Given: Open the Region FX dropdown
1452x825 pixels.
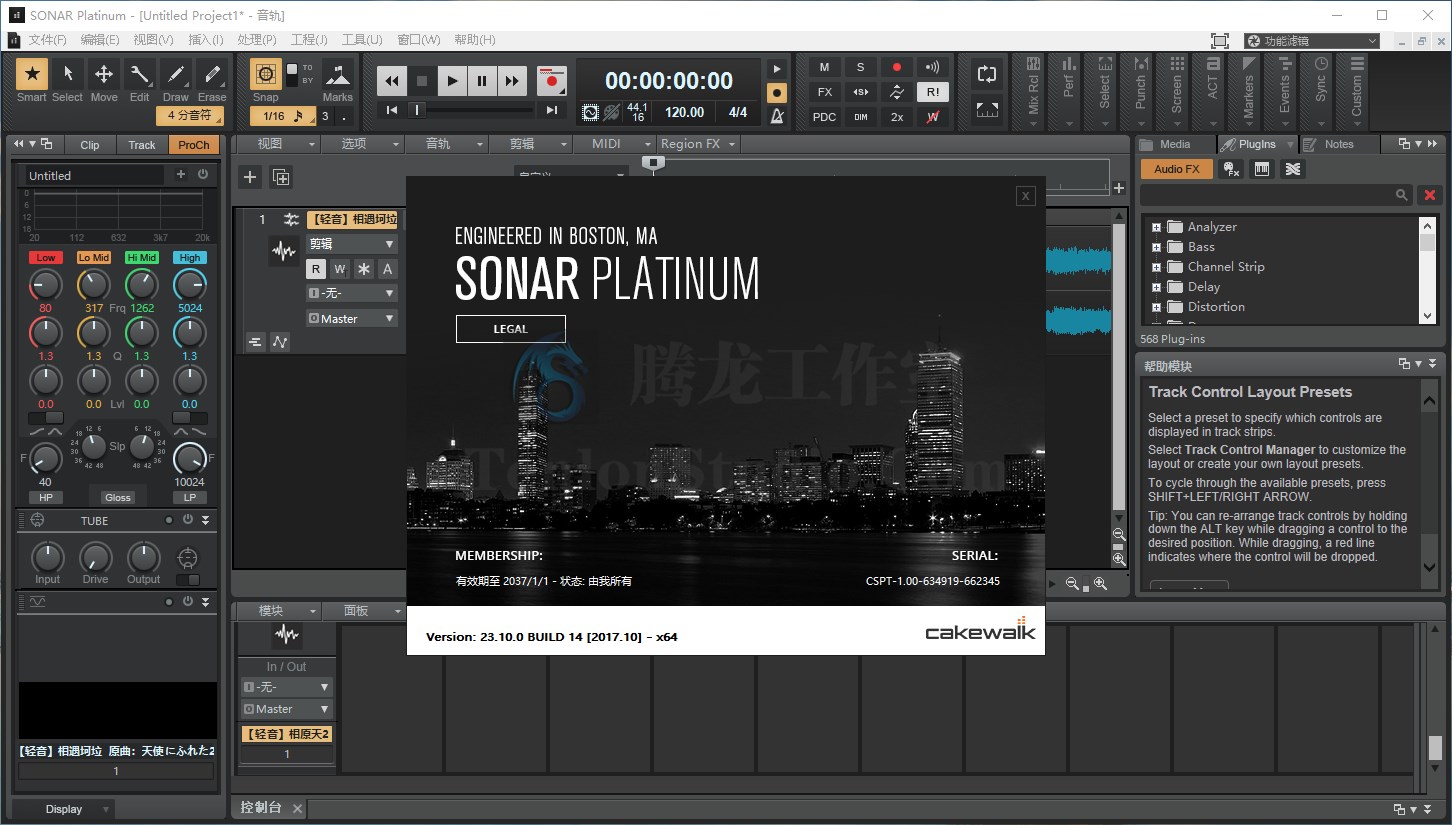Looking at the screenshot, I should [698, 144].
